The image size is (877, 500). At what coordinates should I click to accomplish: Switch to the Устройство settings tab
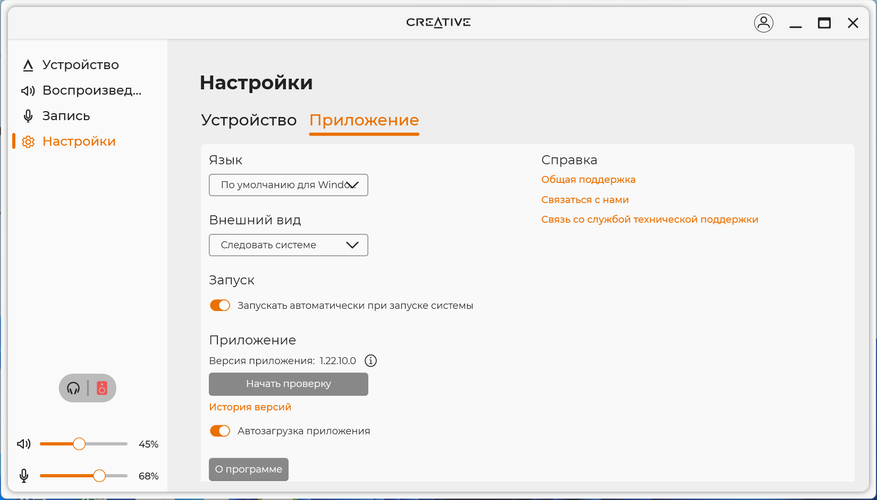tap(249, 120)
